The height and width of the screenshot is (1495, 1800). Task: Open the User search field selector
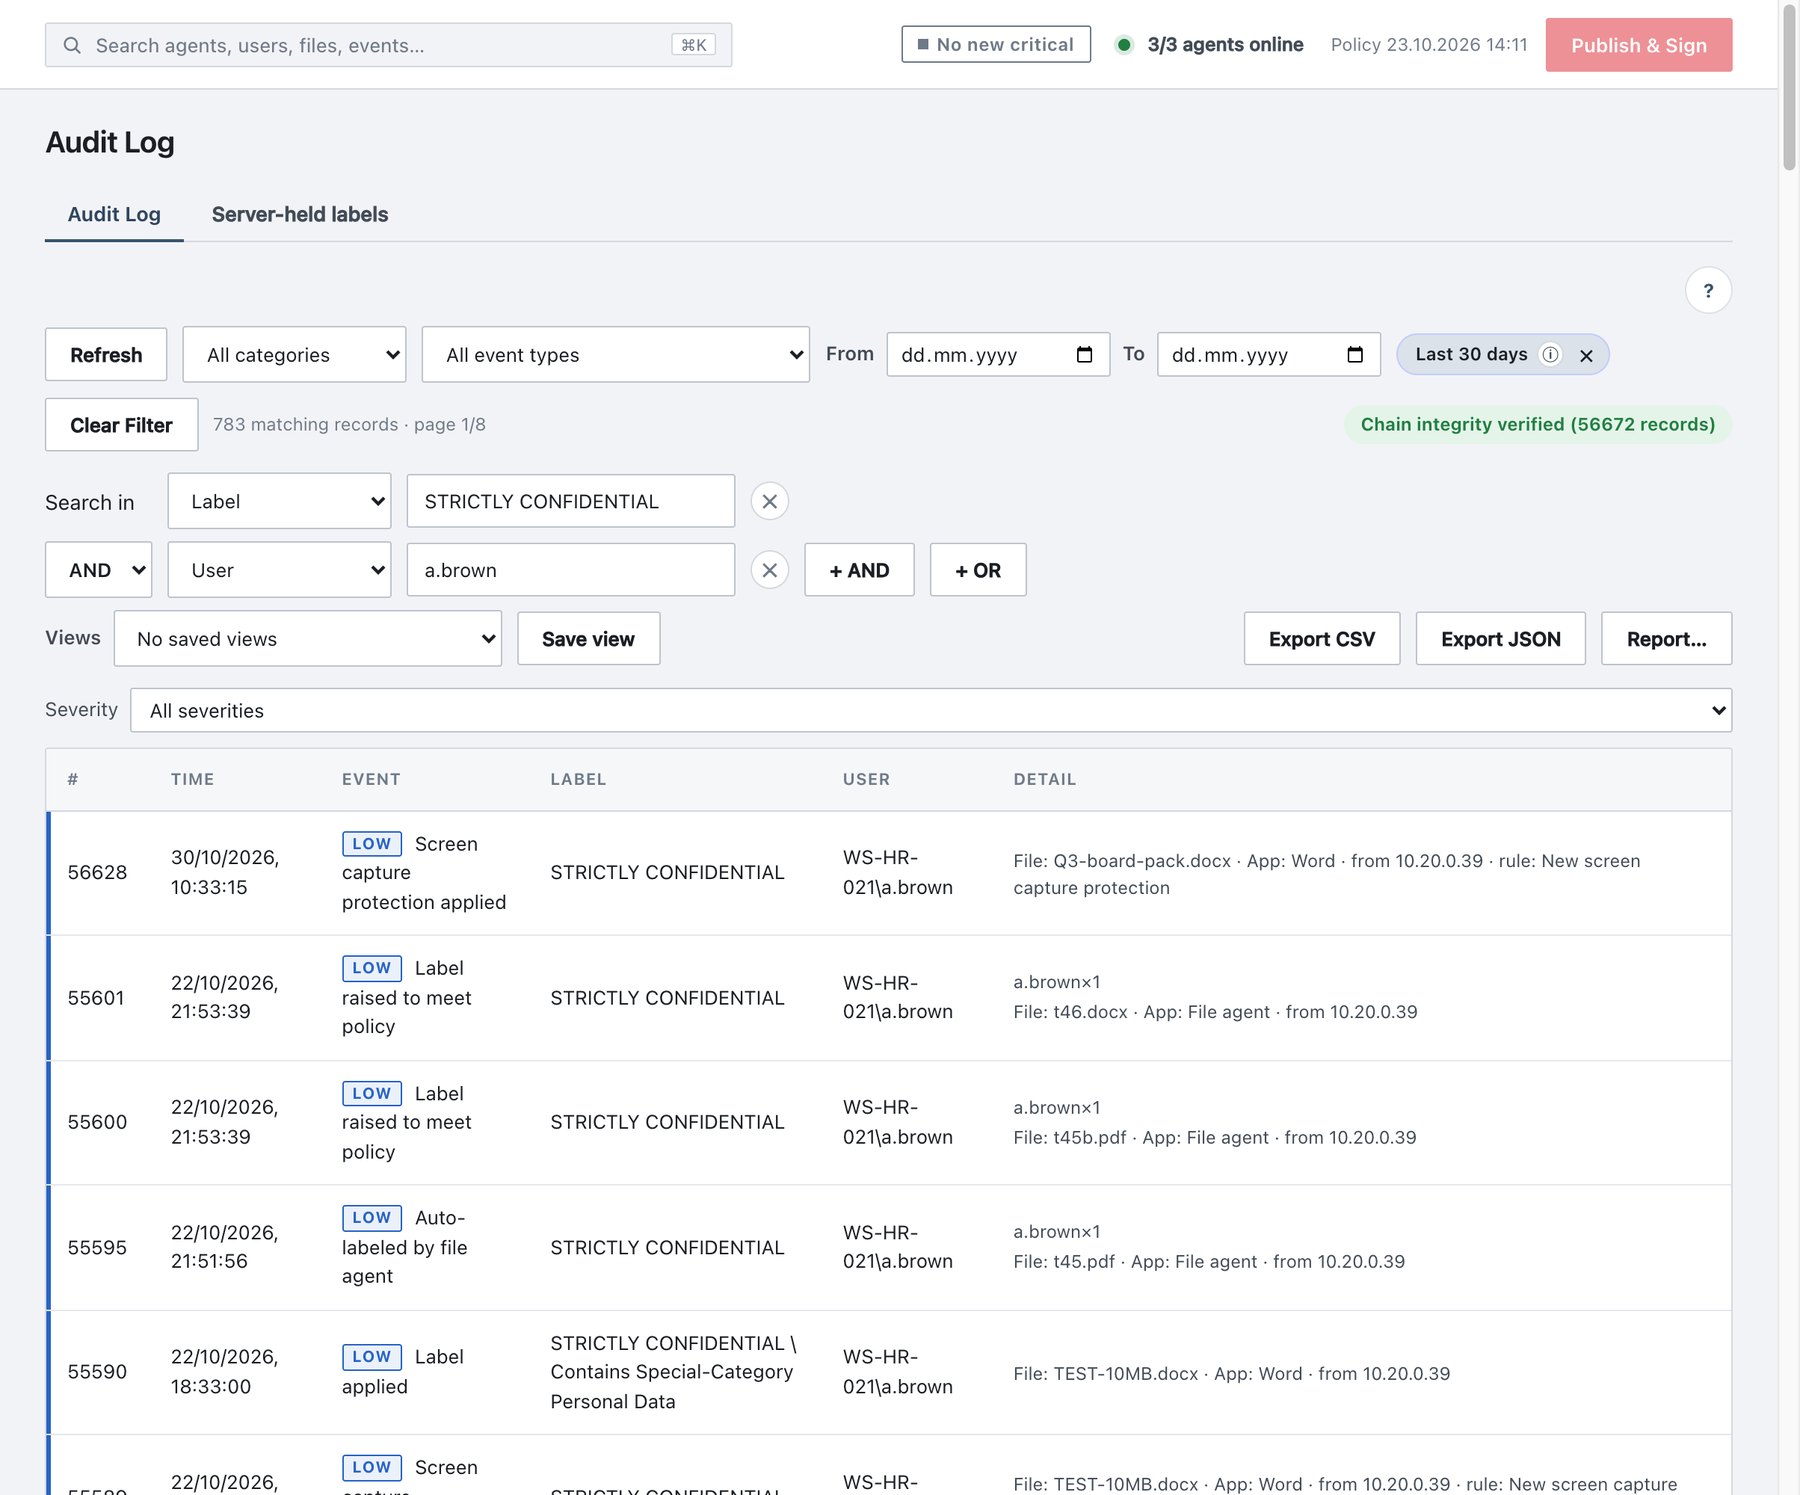pyautogui.click(x=279, y=570)
